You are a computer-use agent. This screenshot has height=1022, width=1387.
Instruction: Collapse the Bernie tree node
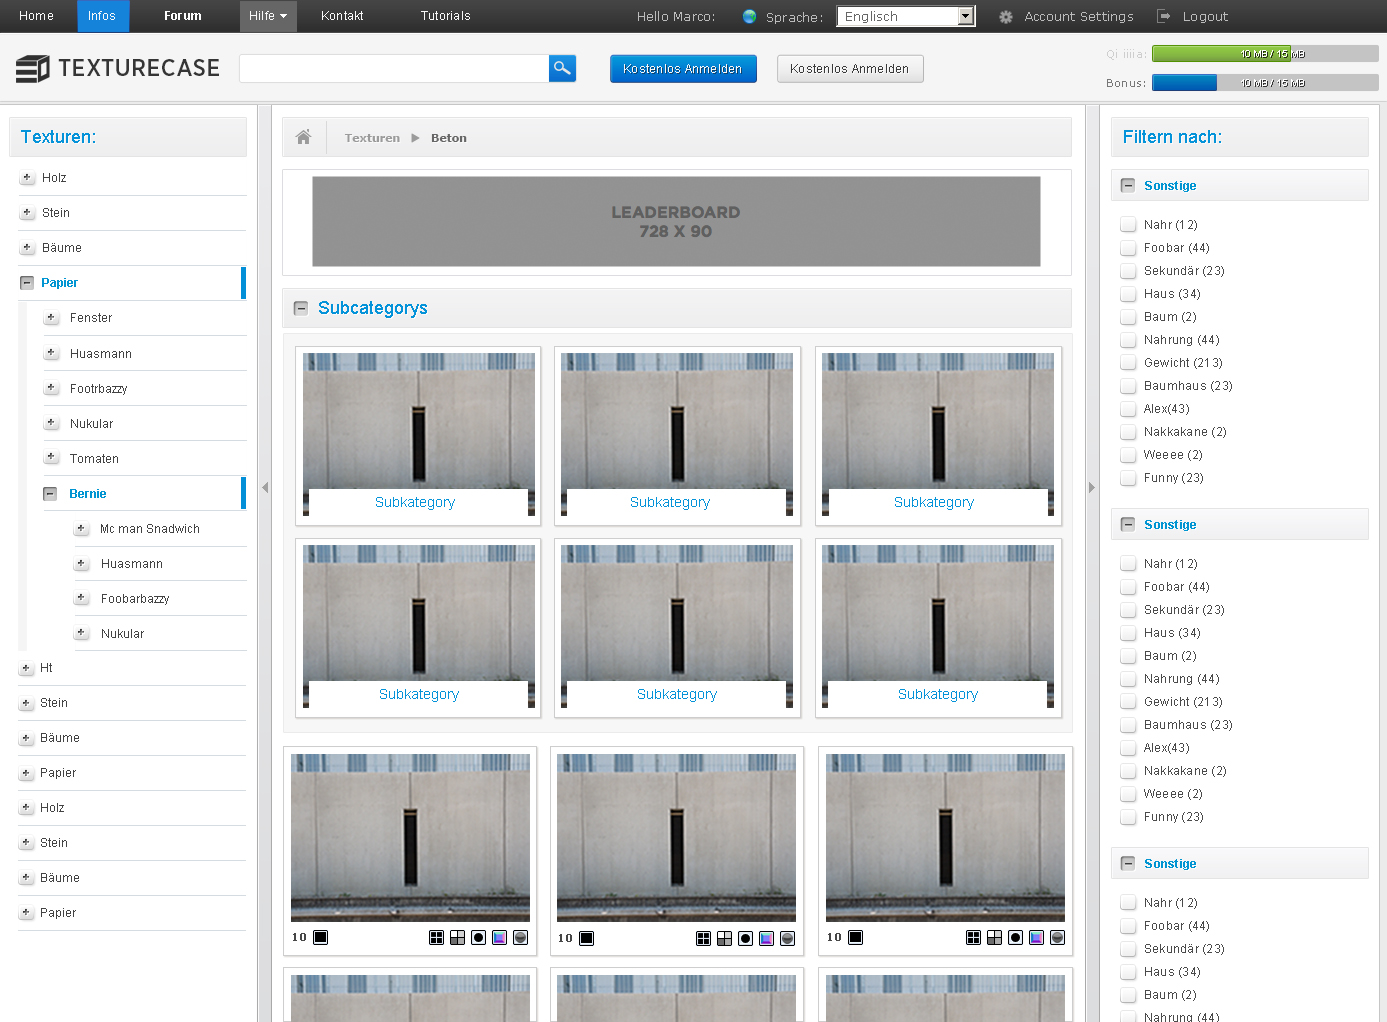pyautogui.click(x=50, y=494)
